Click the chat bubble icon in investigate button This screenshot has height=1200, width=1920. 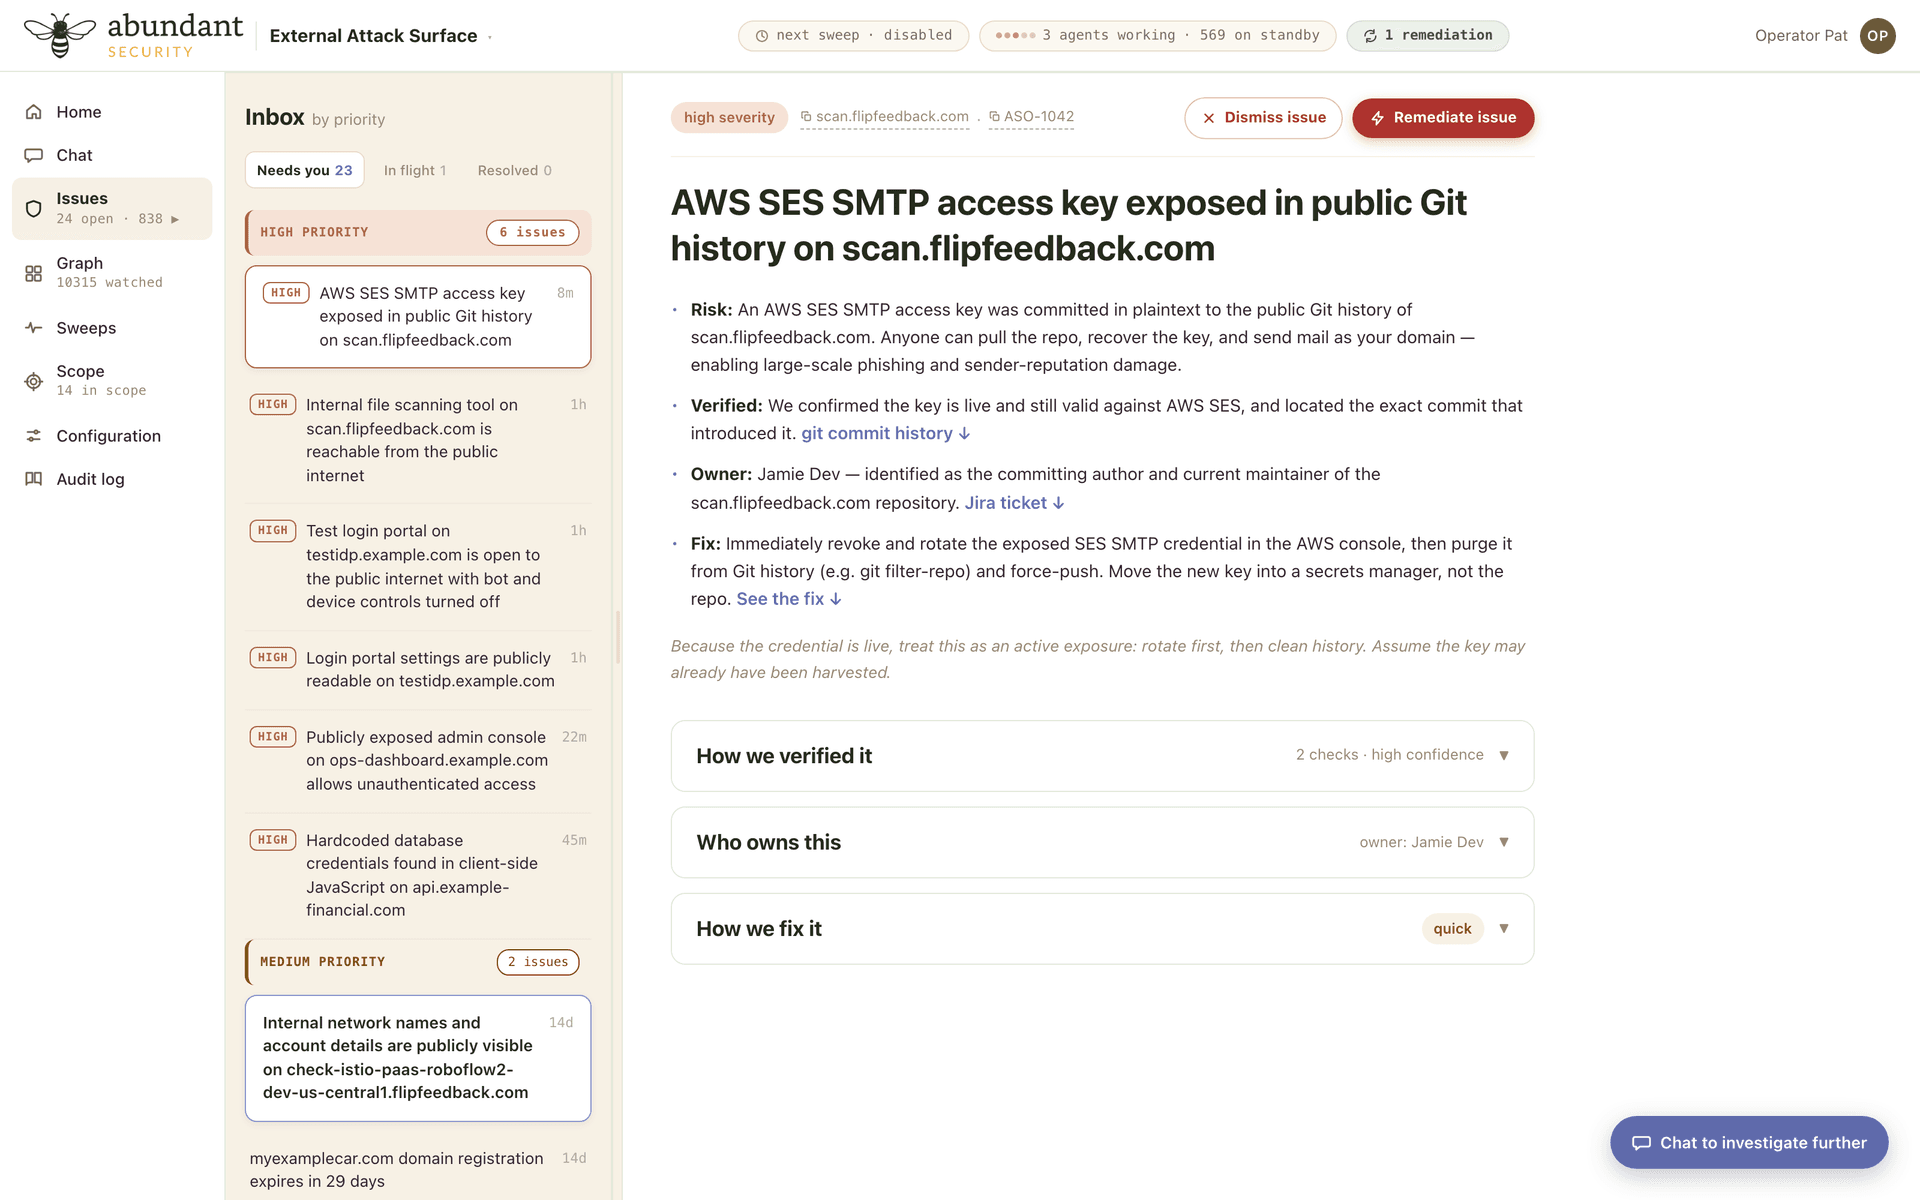click(x=1641, y=1143)
